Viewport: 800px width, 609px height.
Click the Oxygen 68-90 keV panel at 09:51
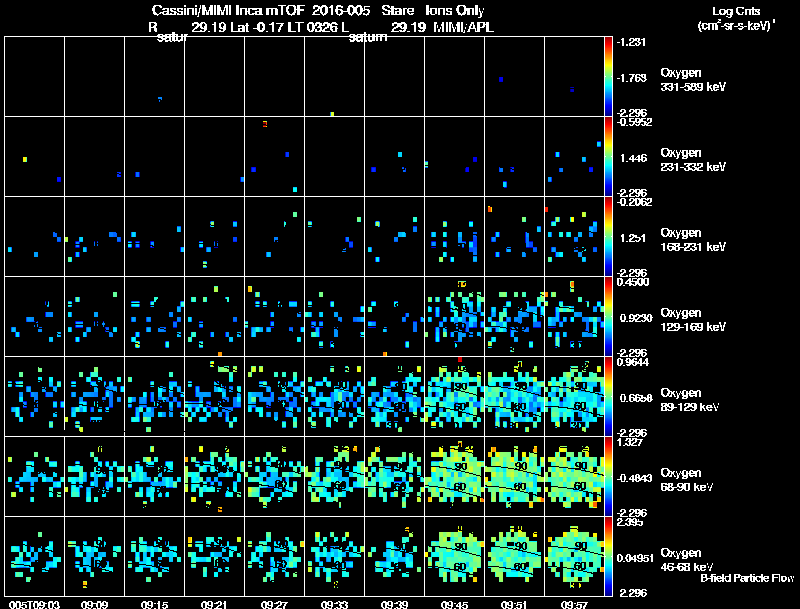(x=514, y=476)
